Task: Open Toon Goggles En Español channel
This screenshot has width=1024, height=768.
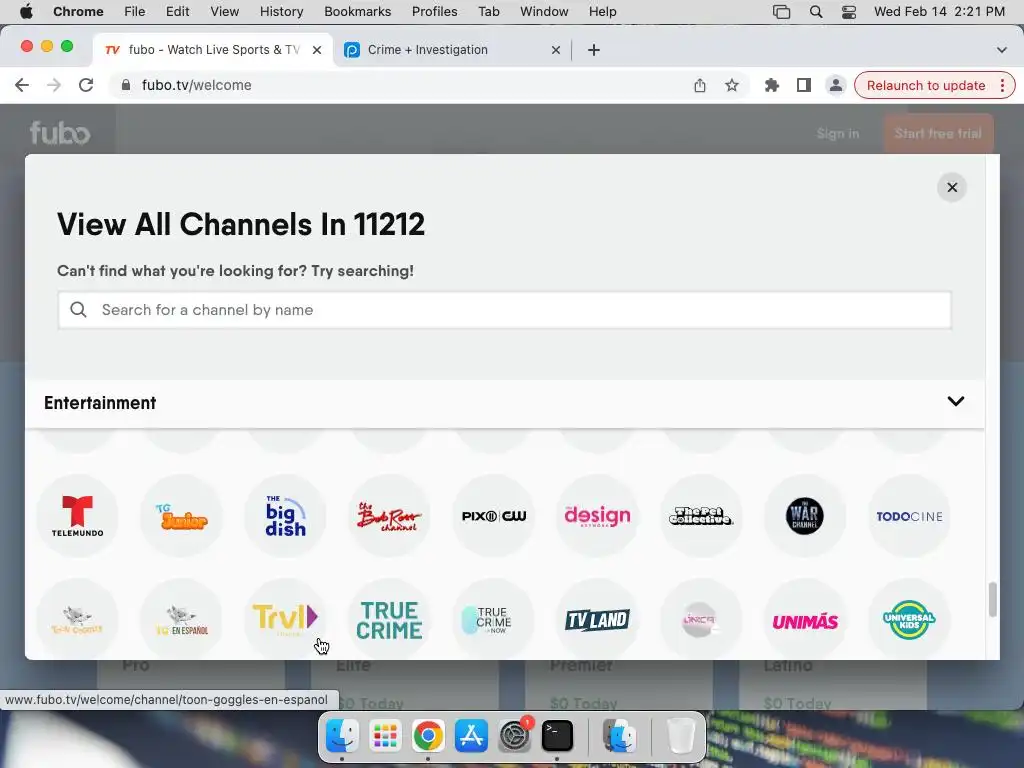Action: coord(181,619)
